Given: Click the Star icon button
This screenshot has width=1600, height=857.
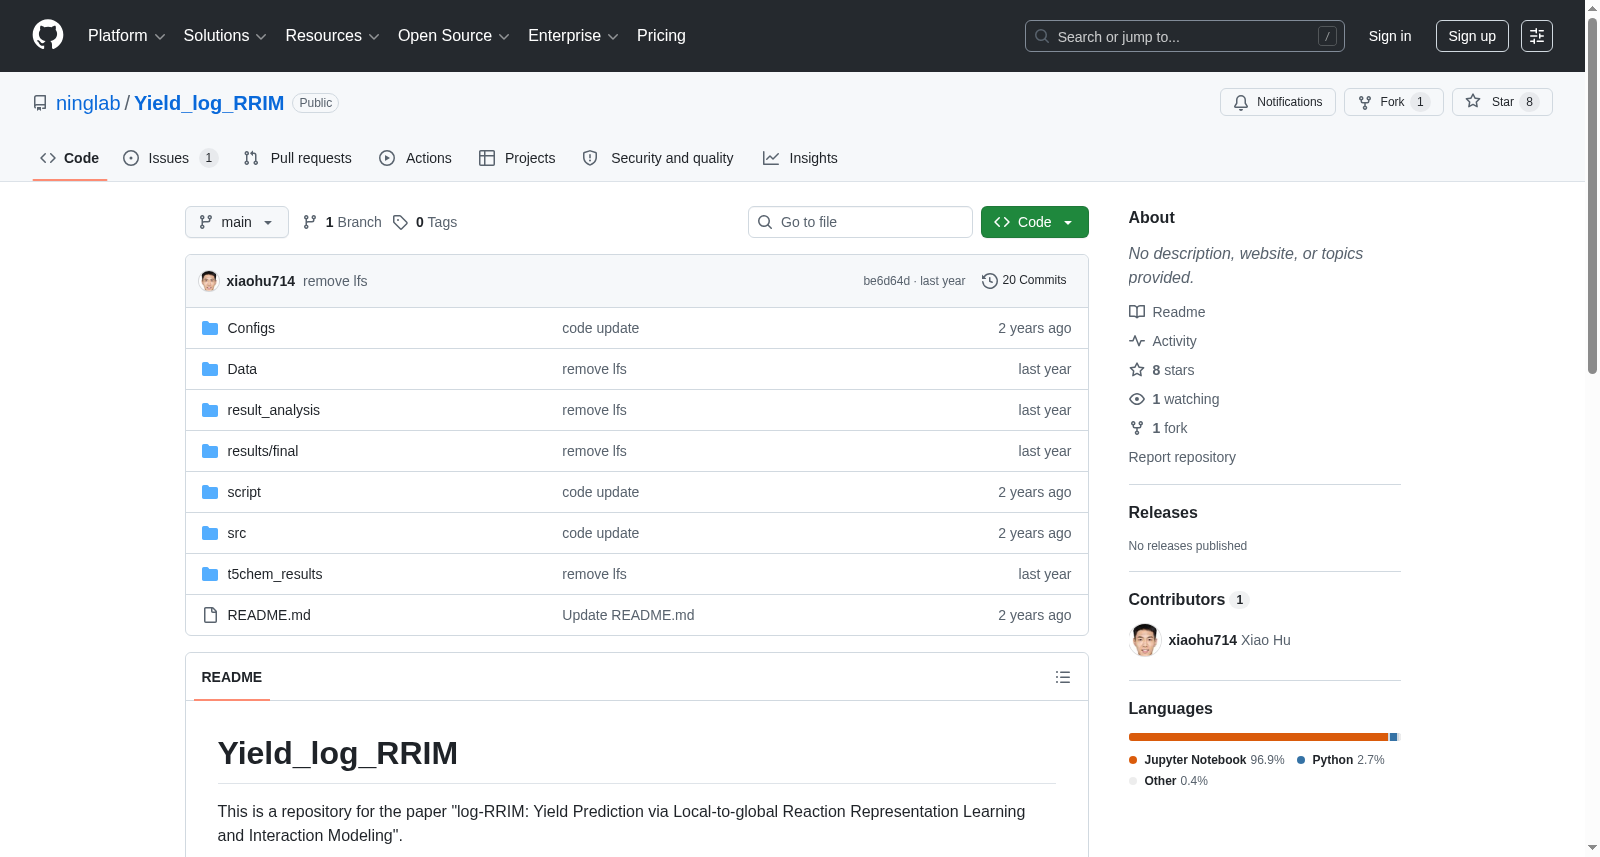Looking at the screenshot, I should click(x=1473, y=101).
